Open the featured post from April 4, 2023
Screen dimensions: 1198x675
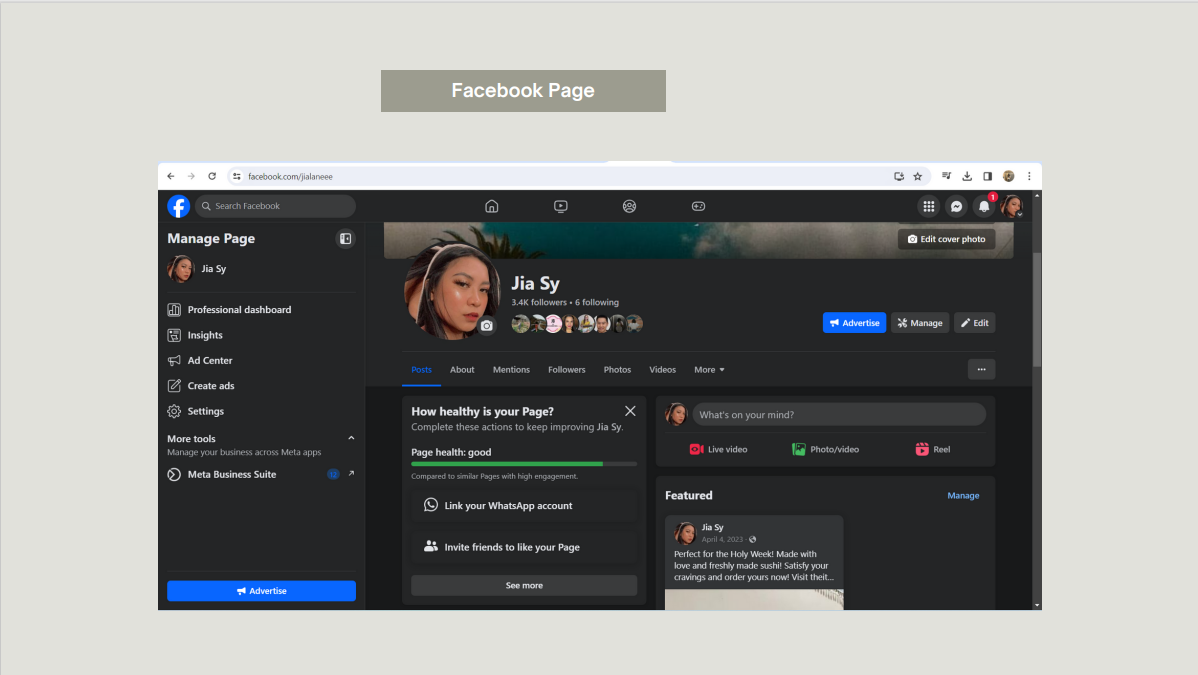point(753,563)
